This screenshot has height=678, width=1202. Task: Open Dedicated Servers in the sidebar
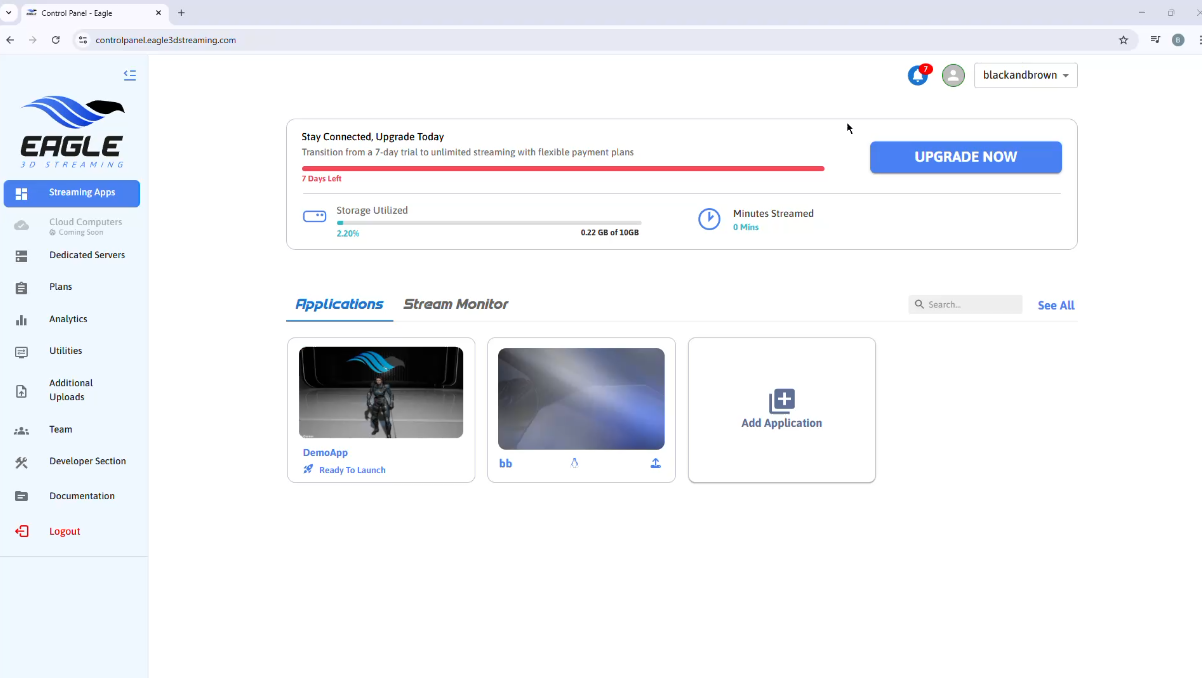coord(87,255)
